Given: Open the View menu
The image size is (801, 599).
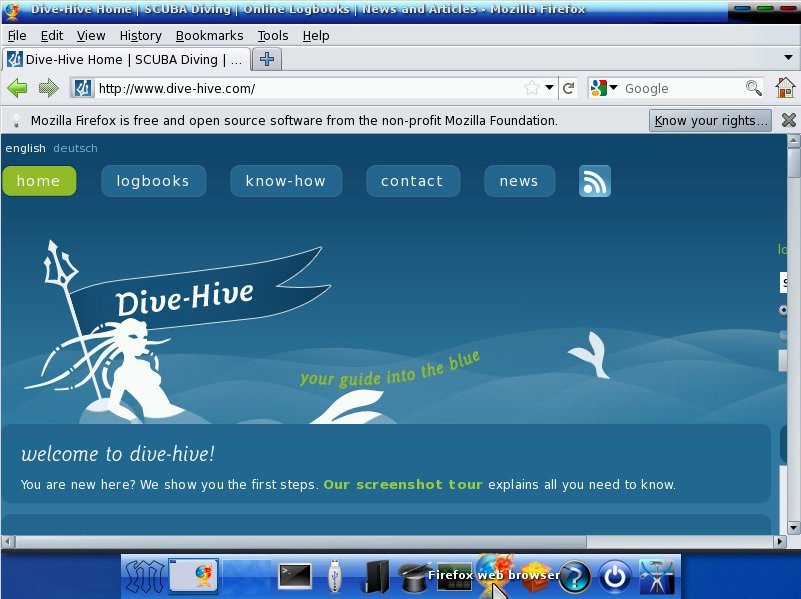Looking at the screenshot, I should (91, 36).
